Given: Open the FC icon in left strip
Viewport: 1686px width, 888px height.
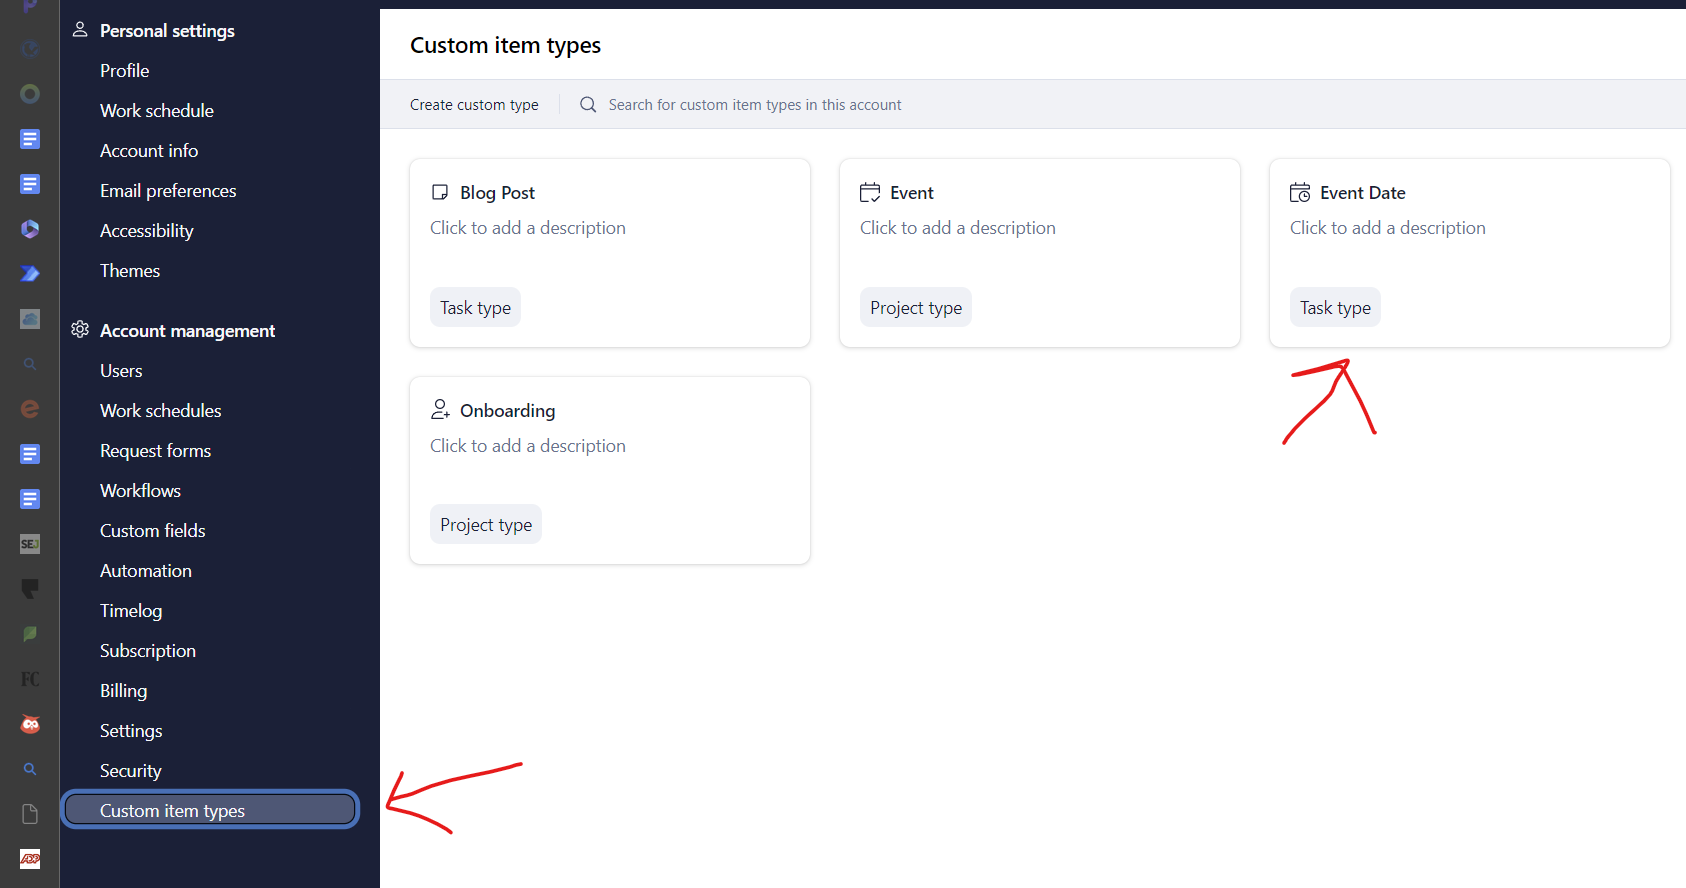Looking at the screenshot, I should pyautogui.click(x=30, y=679).
